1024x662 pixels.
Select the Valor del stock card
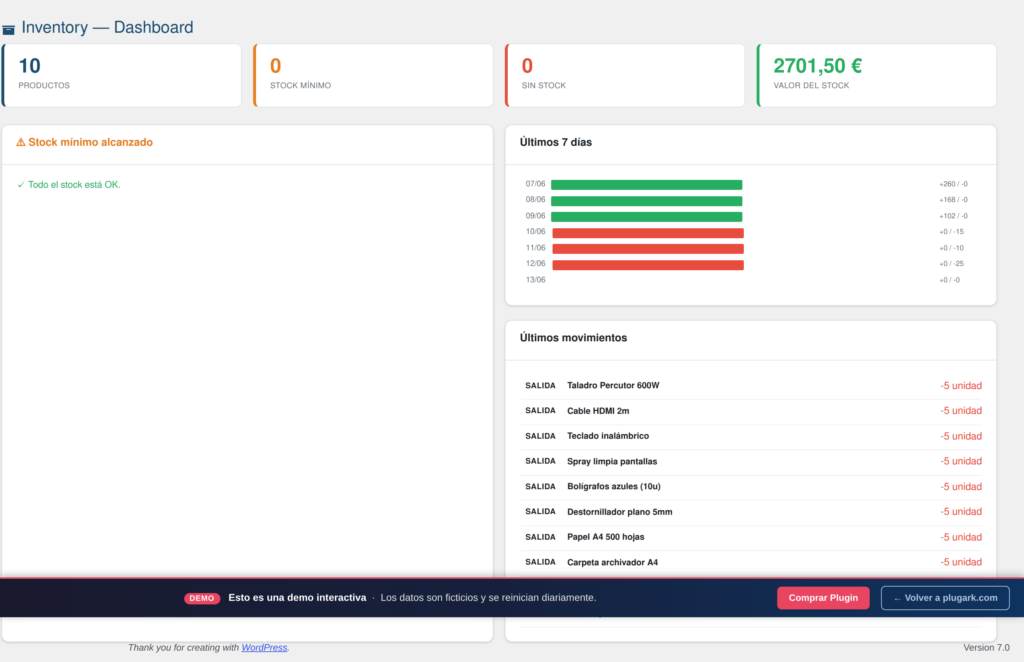click(876, 75)
